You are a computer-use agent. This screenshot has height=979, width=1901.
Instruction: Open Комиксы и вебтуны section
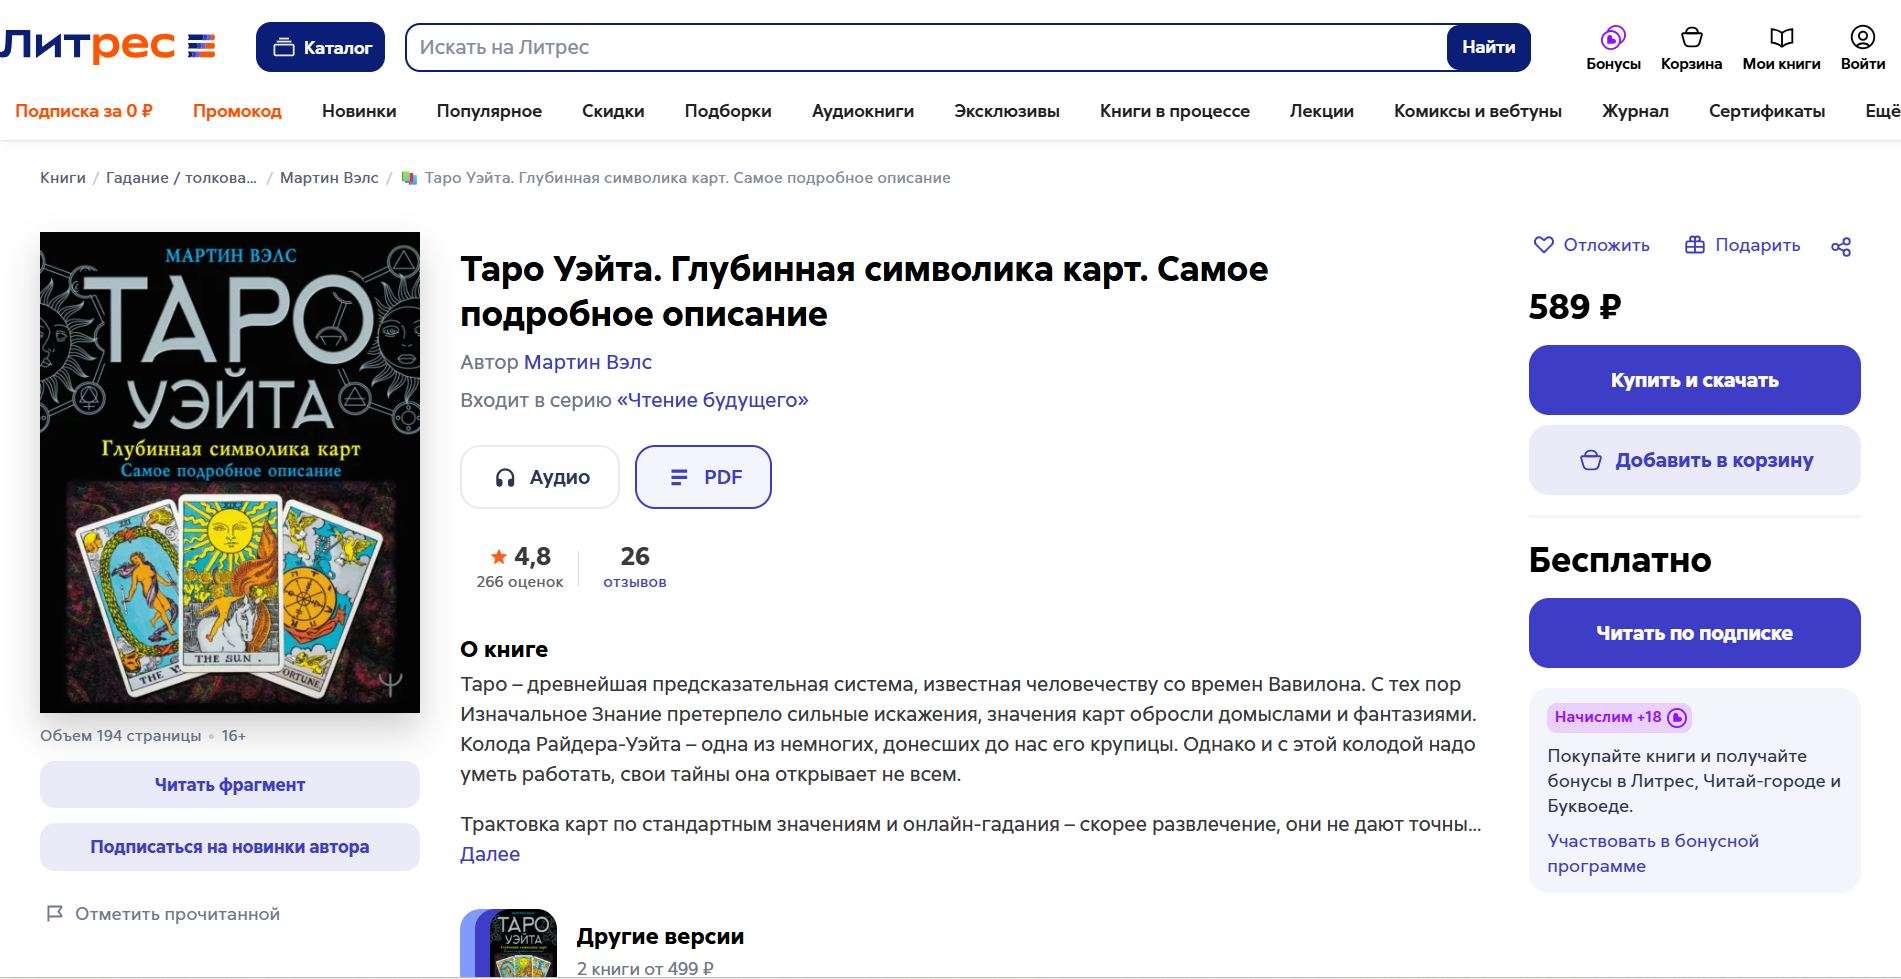point(1478,111)
